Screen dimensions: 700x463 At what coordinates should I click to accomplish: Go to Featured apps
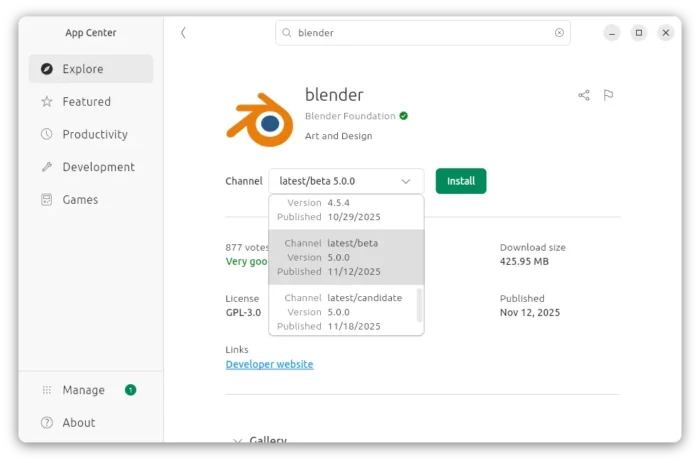point(91,102)
